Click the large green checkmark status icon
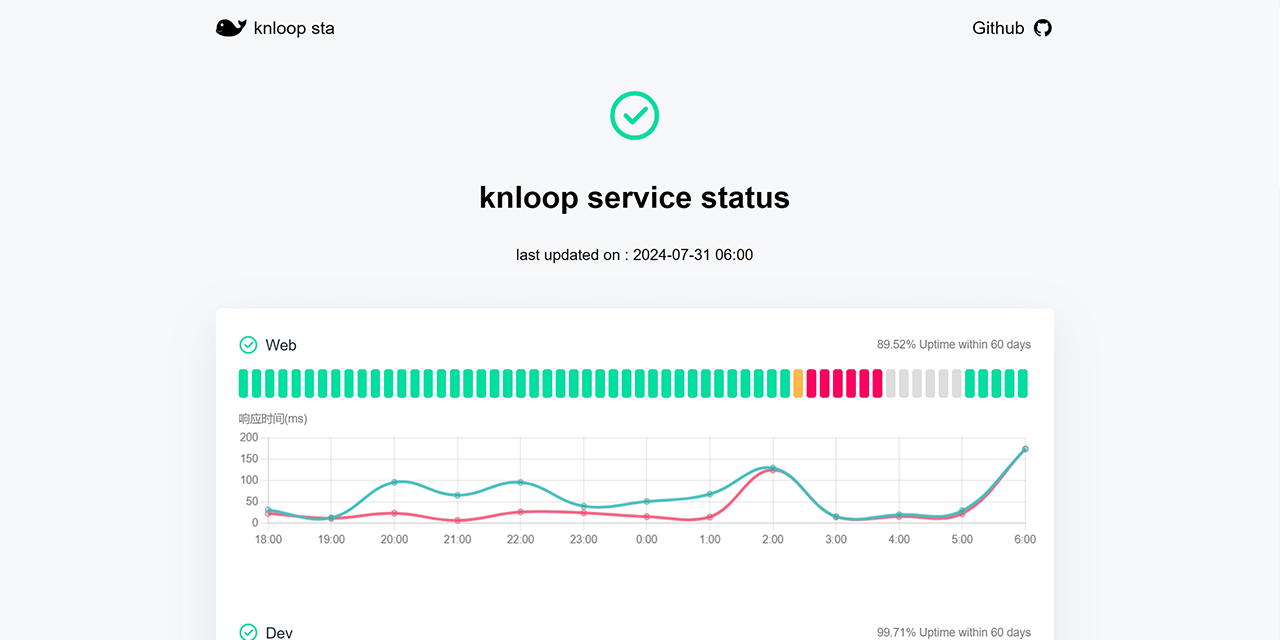This screenshot has width=1280, height=640. coord(634,115)
